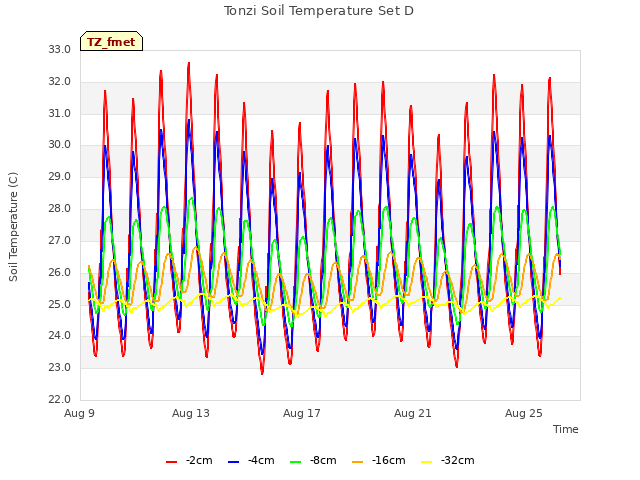
Task: Click the Aug 25 x-axis tick label
Action: pyautogui.click(x=524, y=413)
